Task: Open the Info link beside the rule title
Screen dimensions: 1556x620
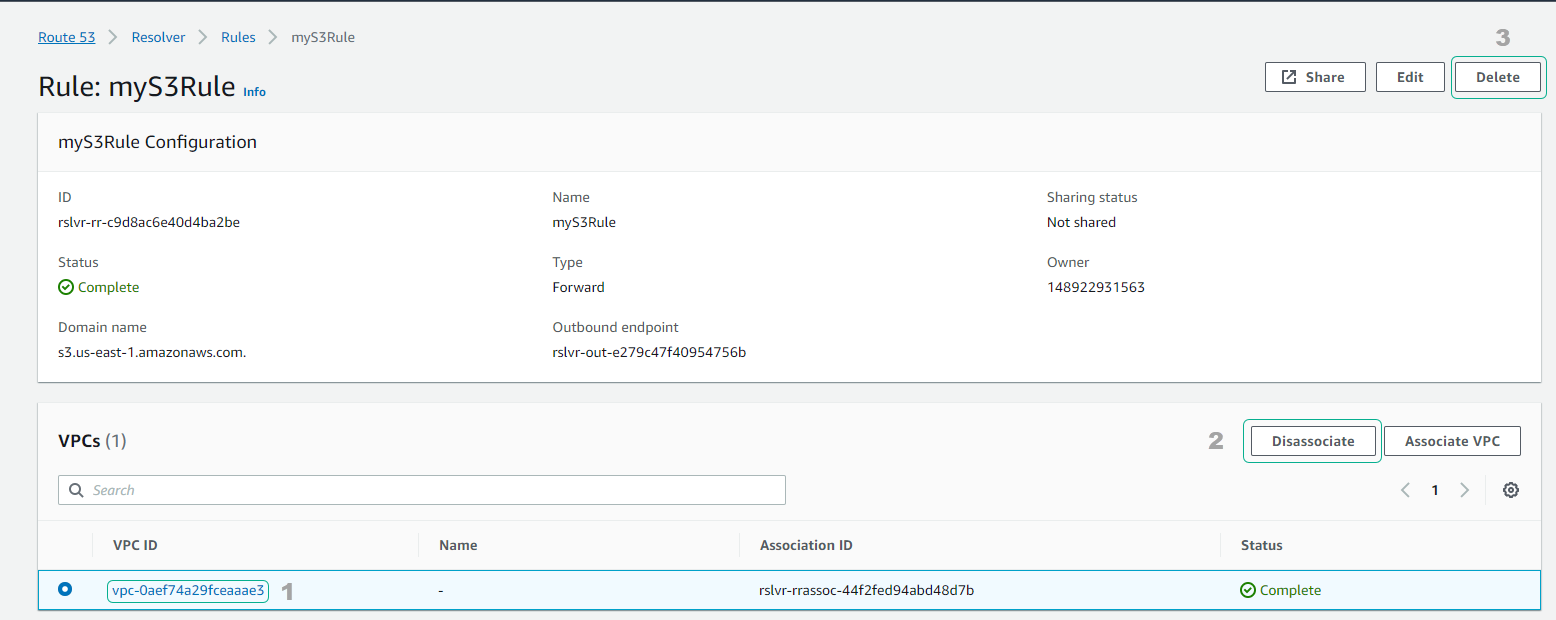Action: click(255, 92)
